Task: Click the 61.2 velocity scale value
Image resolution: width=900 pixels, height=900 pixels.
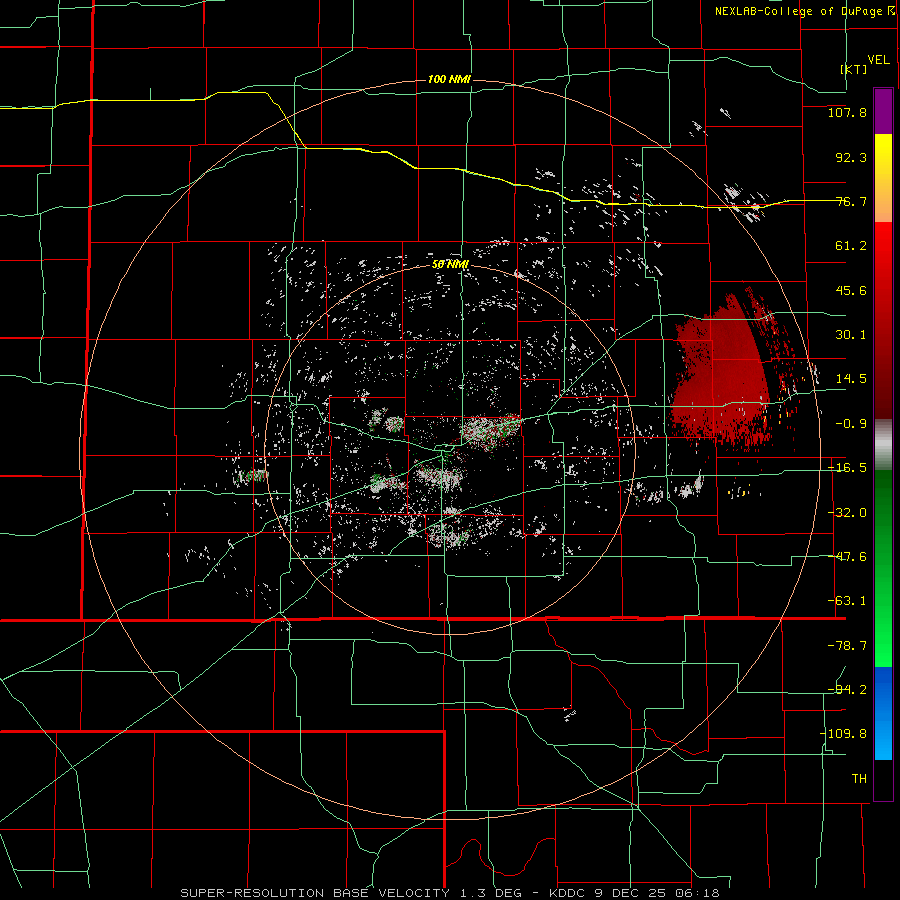Action: click(x=851, y=245)
